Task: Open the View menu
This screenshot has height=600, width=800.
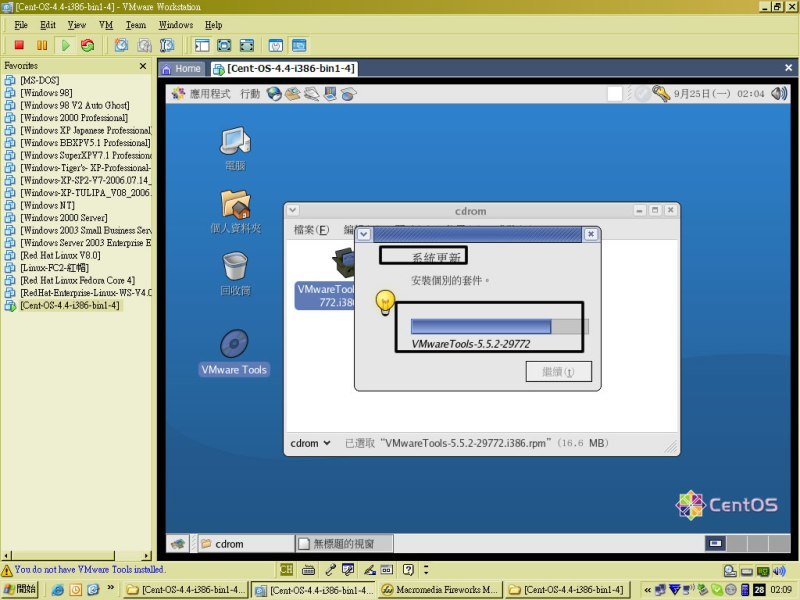Action: coord(77,25)
